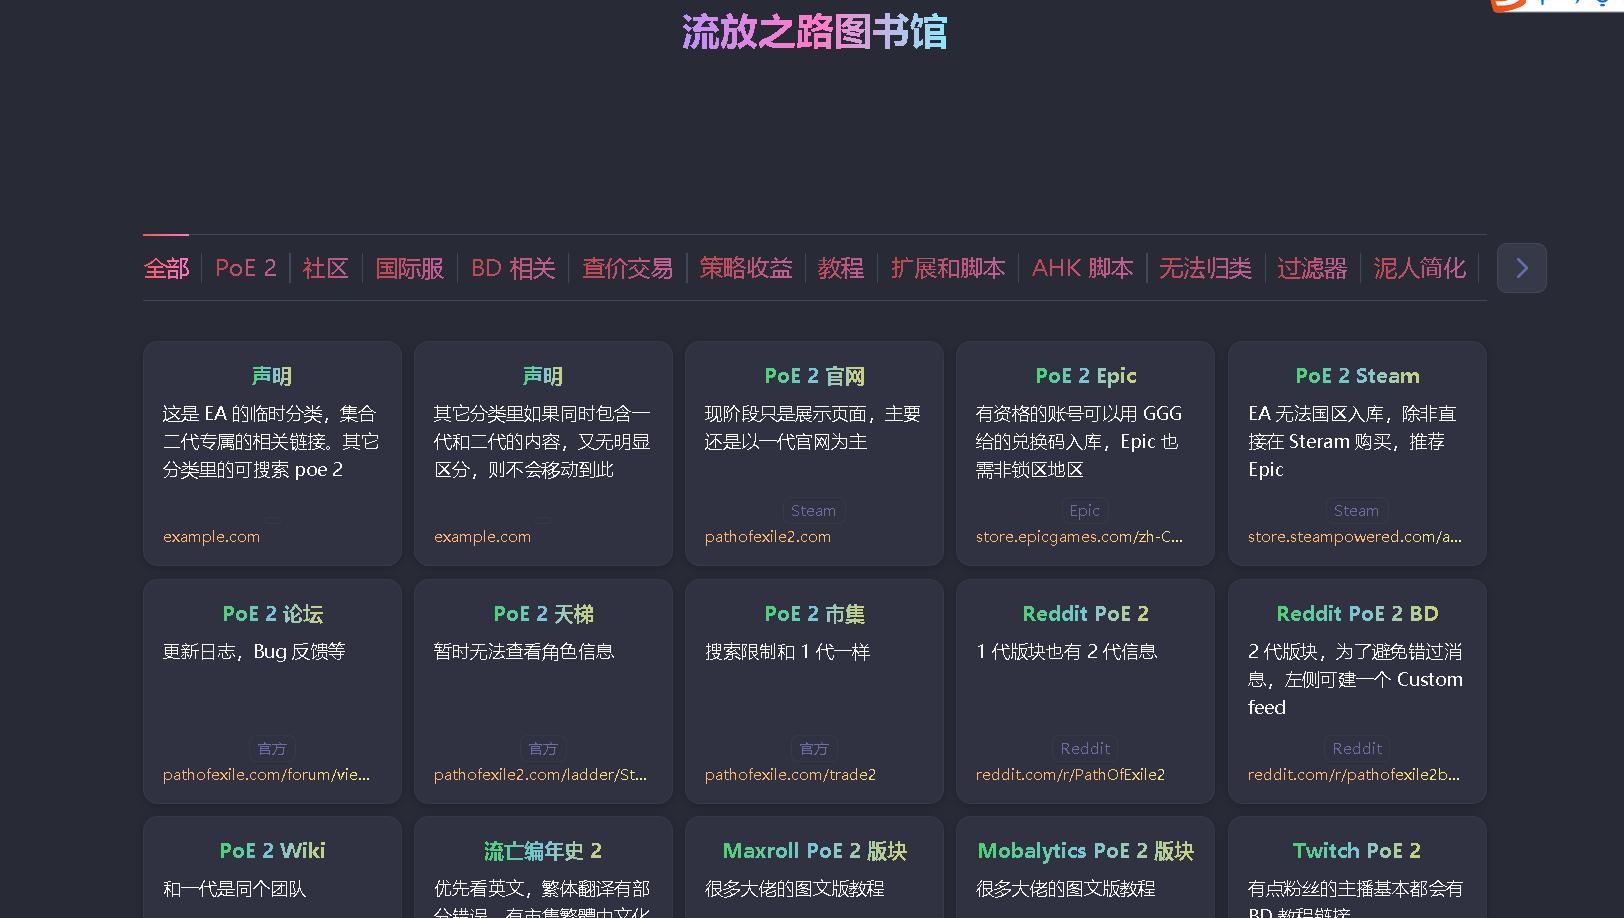Screen dimensions: 1624x918
Task: Click the 官方 tag on PoE 2 天梯 card
Action: 543,749
